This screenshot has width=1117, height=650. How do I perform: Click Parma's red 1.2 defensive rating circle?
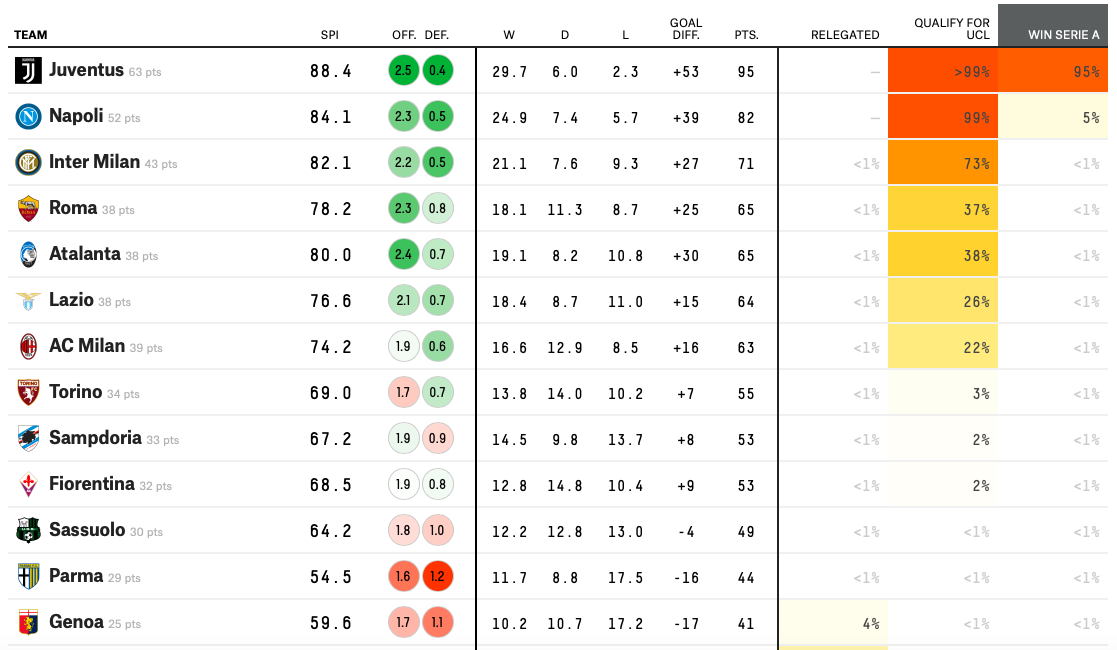pyautogui.click(x=438, y=577)
